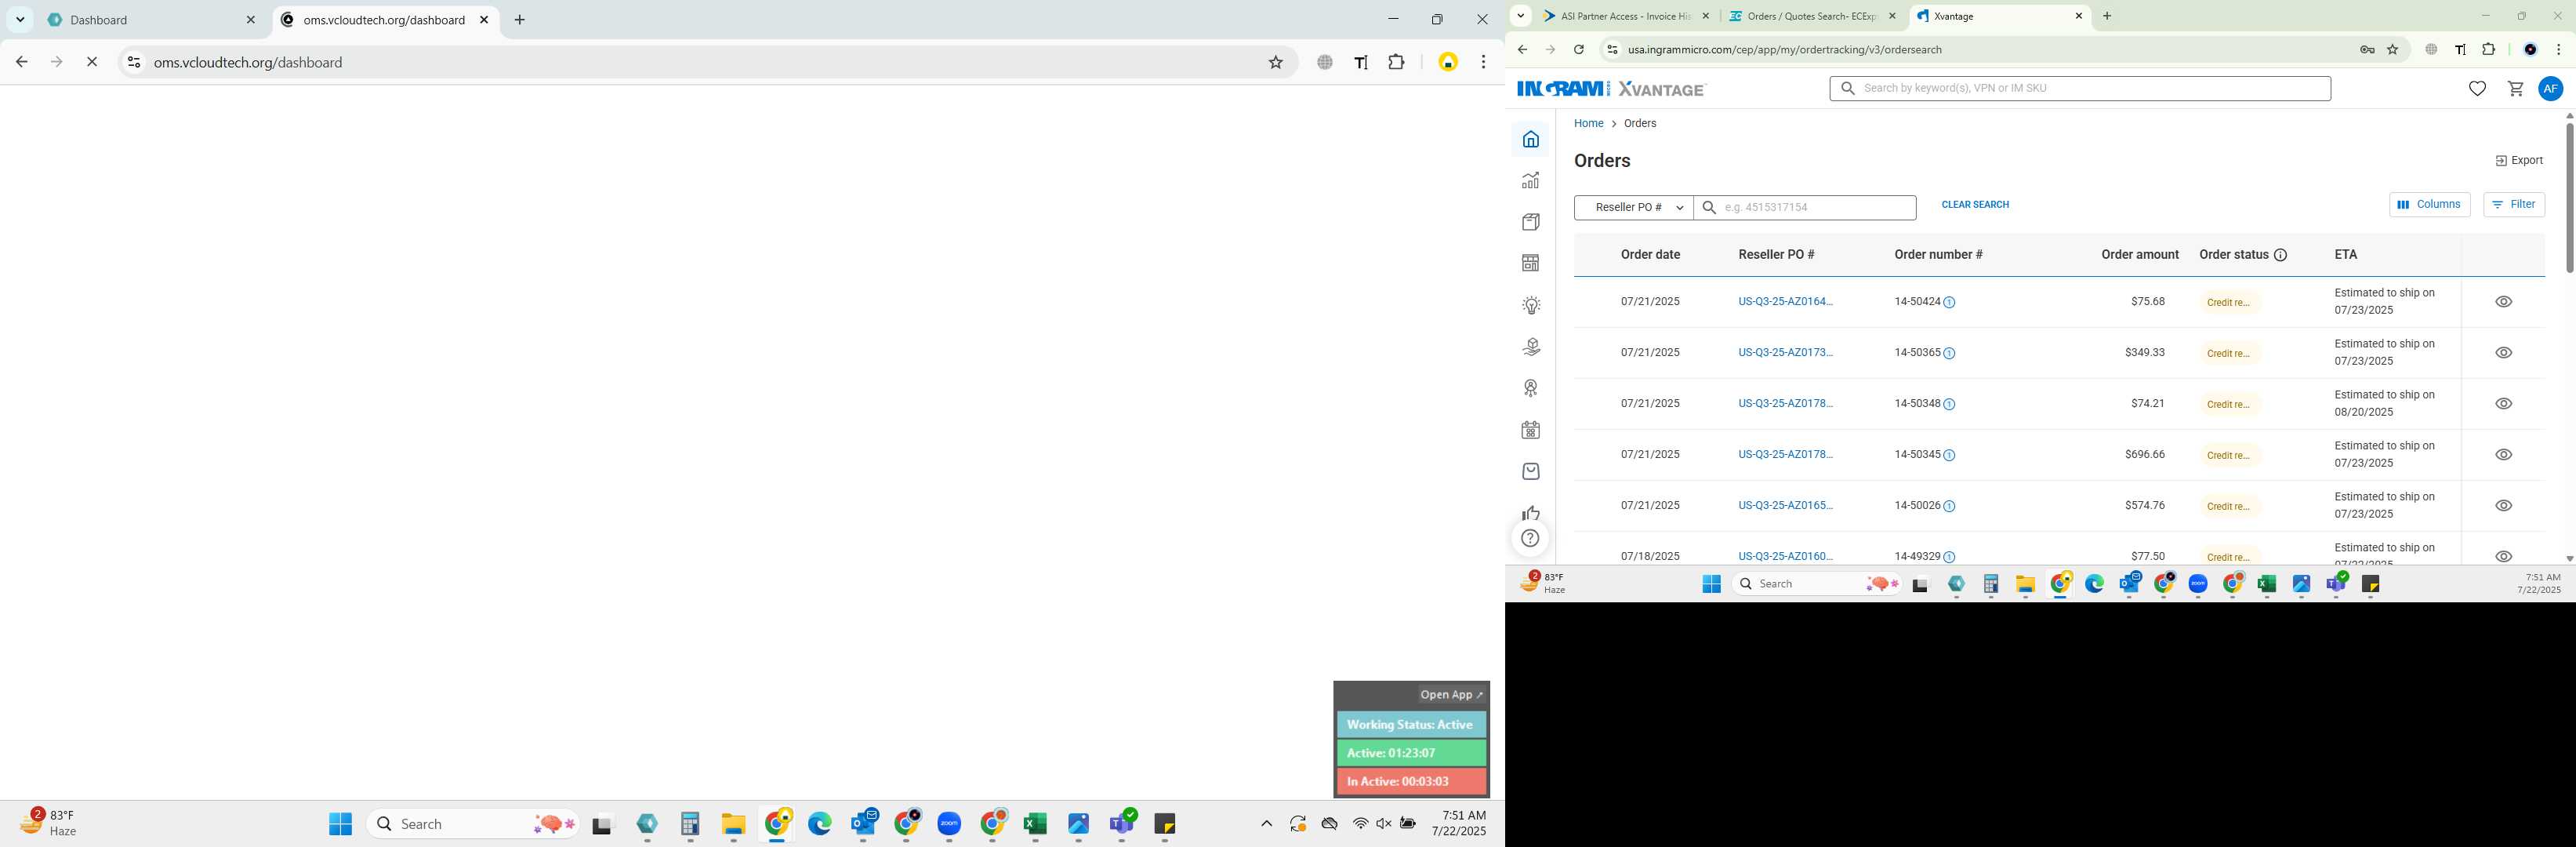This screenshot has width=2576, height=847.
Task: Select the Xvantage browser tab
Action: tap(1998, 16)
